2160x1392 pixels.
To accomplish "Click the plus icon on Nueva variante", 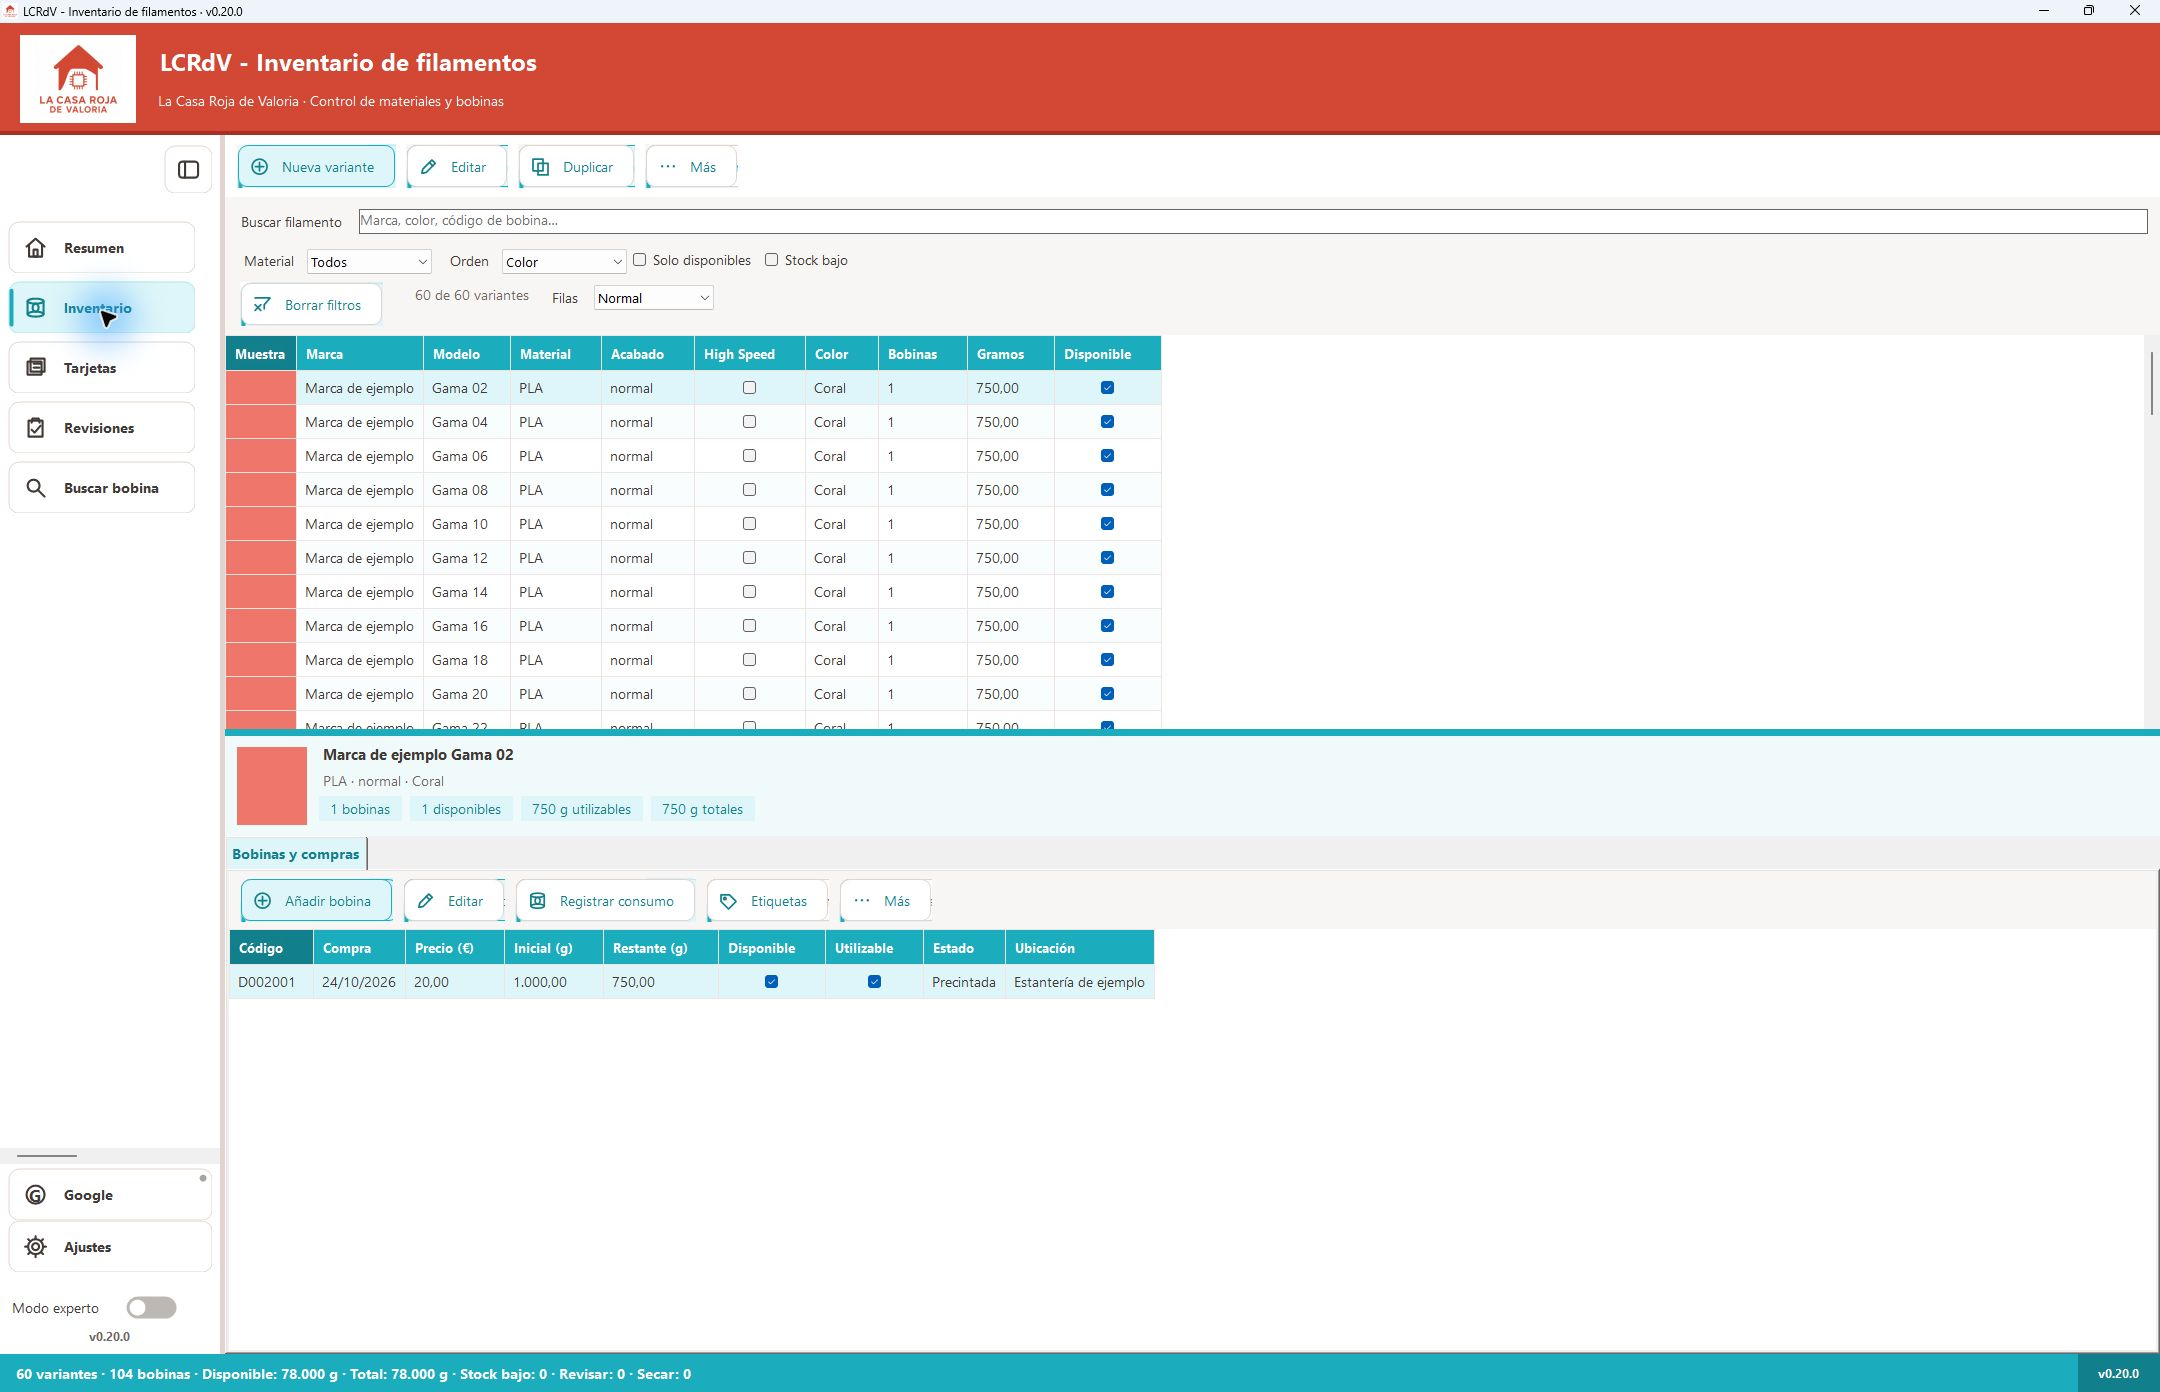I will tap(260, 167).
